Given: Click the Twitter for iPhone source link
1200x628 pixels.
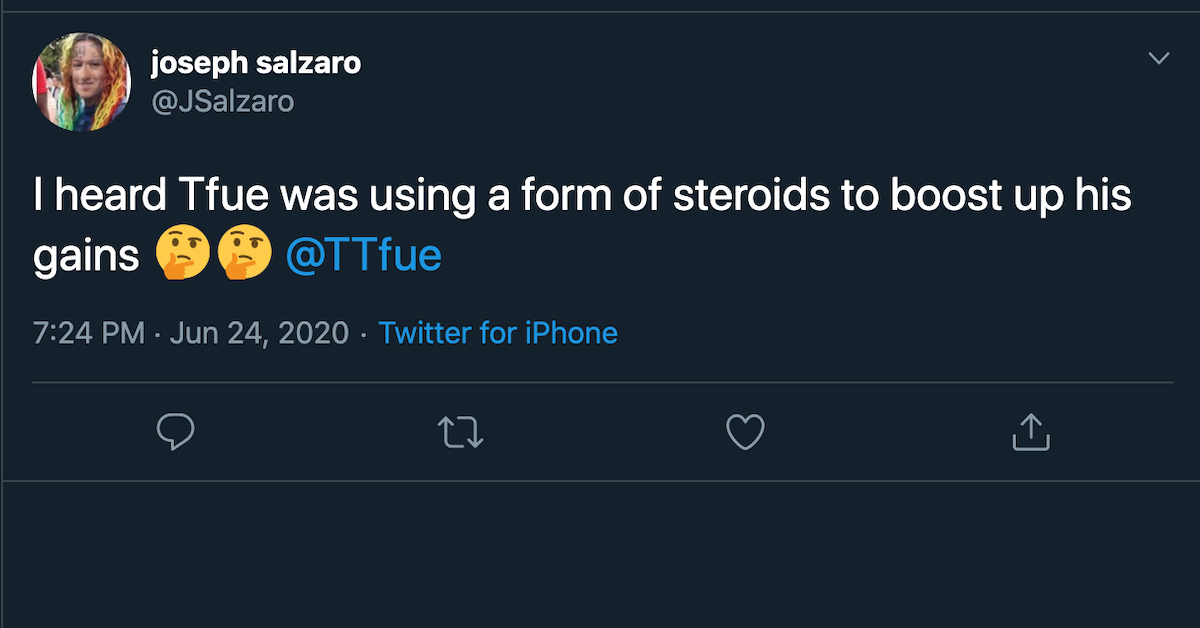Looking at the screenshot, I should click(x=498, y=332).
